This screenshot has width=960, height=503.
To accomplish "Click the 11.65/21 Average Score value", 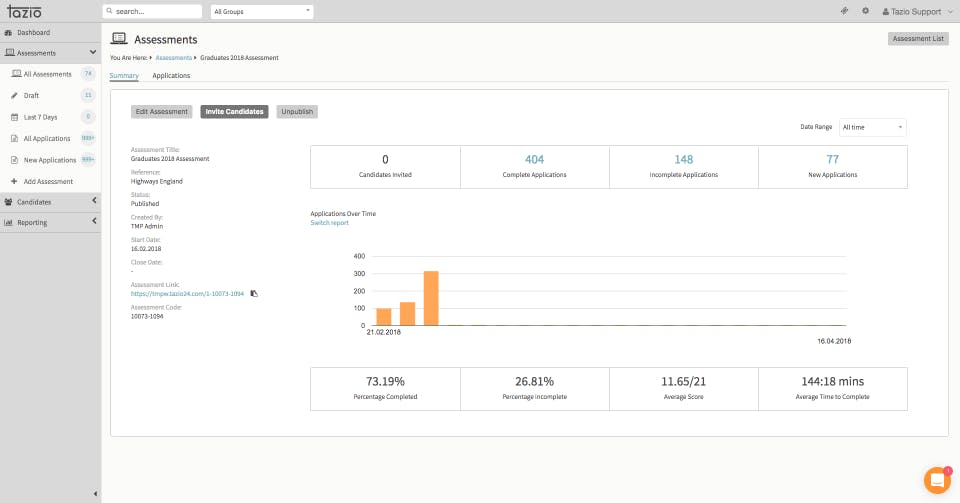I will 683,381.
